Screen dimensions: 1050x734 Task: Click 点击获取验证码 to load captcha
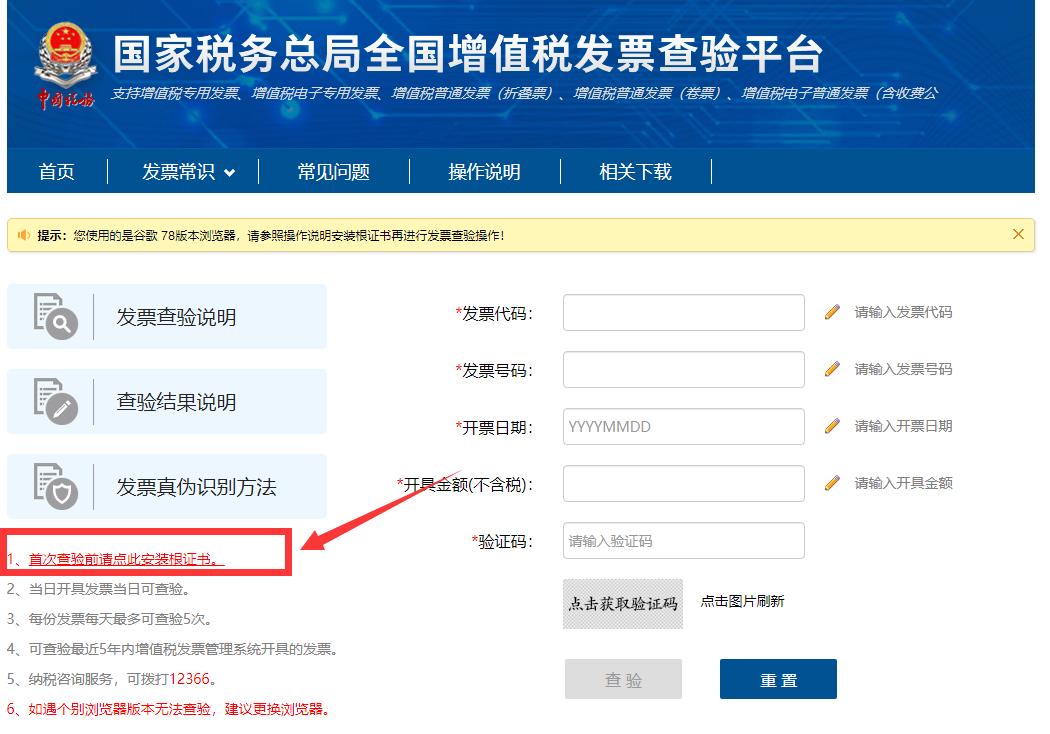[622, 604]
